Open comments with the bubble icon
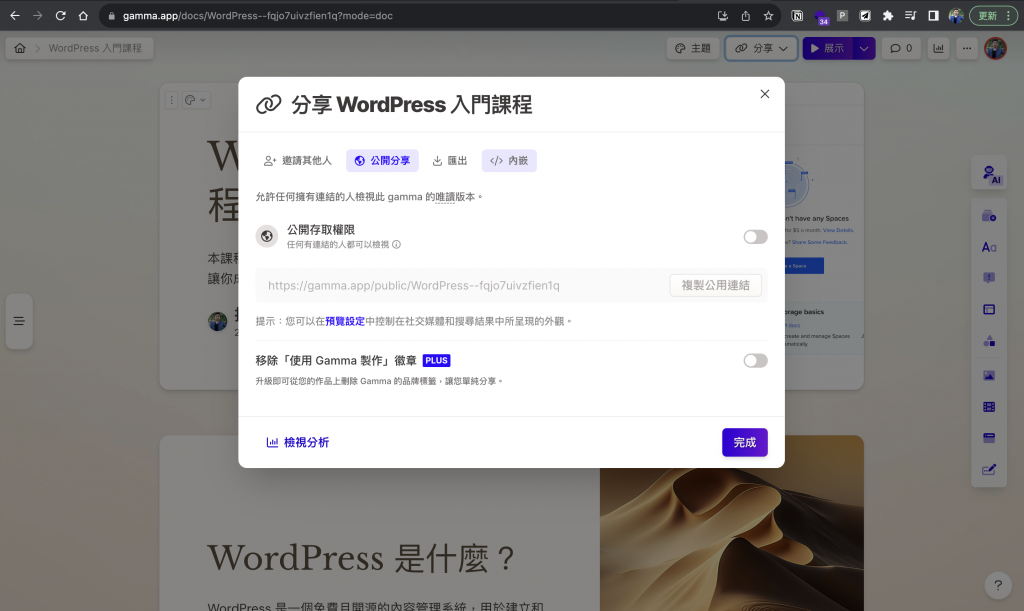1024x611 pixels. click(901, 48)
